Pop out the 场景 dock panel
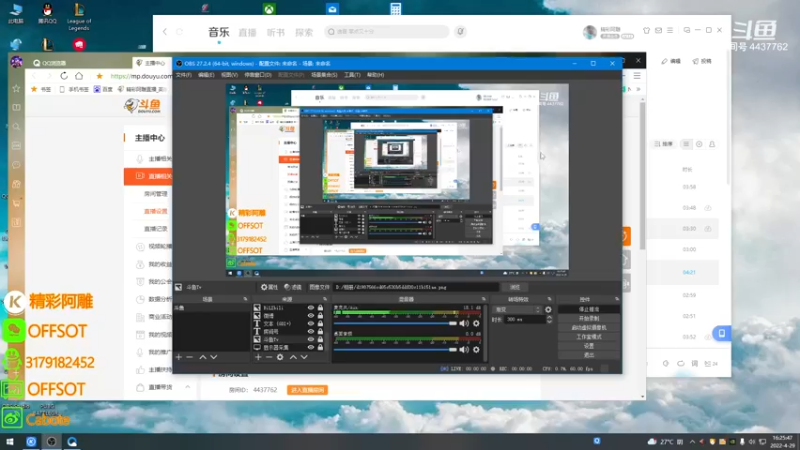The image size is (800, 450). coord(245,299)
